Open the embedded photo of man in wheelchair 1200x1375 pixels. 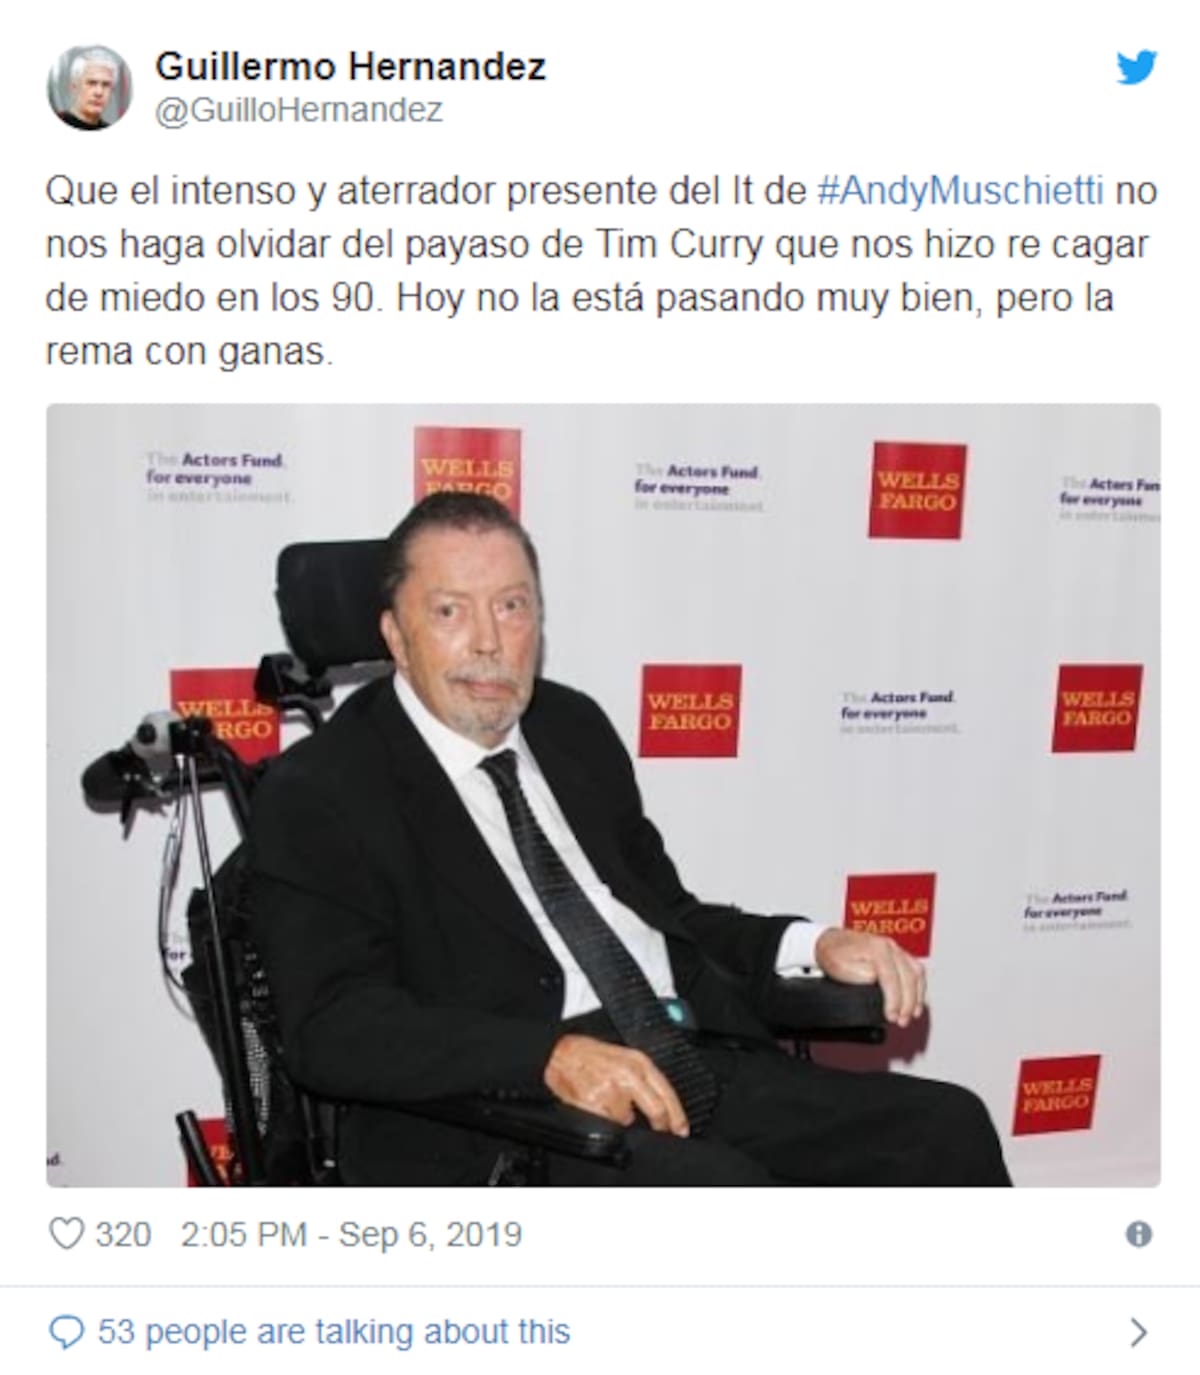[x=603, y=795]
